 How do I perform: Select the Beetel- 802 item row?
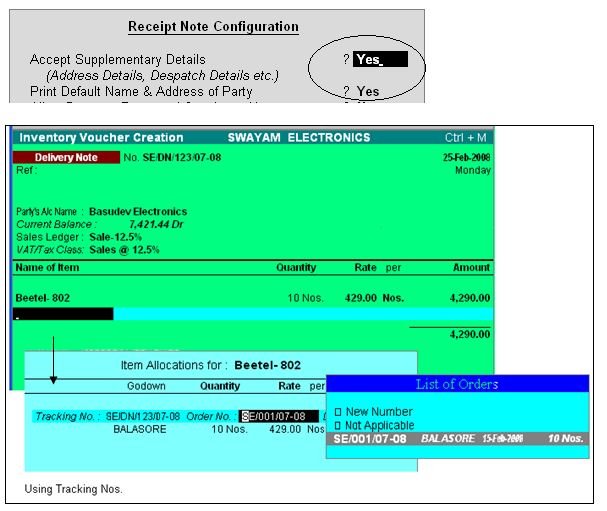pyautogui.click(x=253, y=298)
